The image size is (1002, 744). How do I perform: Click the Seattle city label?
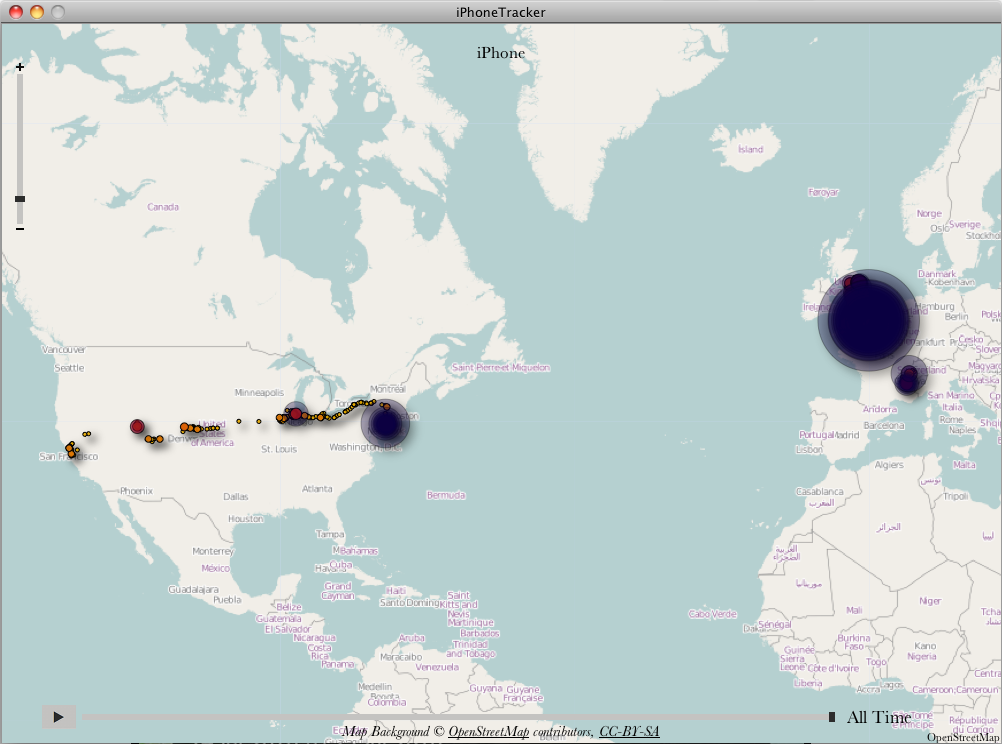[69, 368]
